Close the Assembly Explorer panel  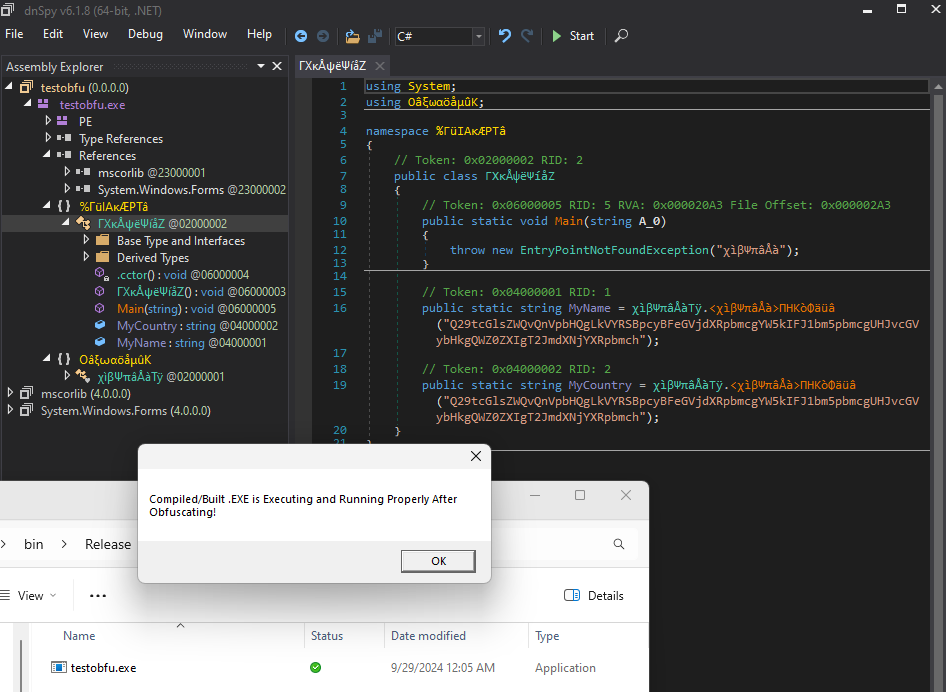[x=279, y=66]
